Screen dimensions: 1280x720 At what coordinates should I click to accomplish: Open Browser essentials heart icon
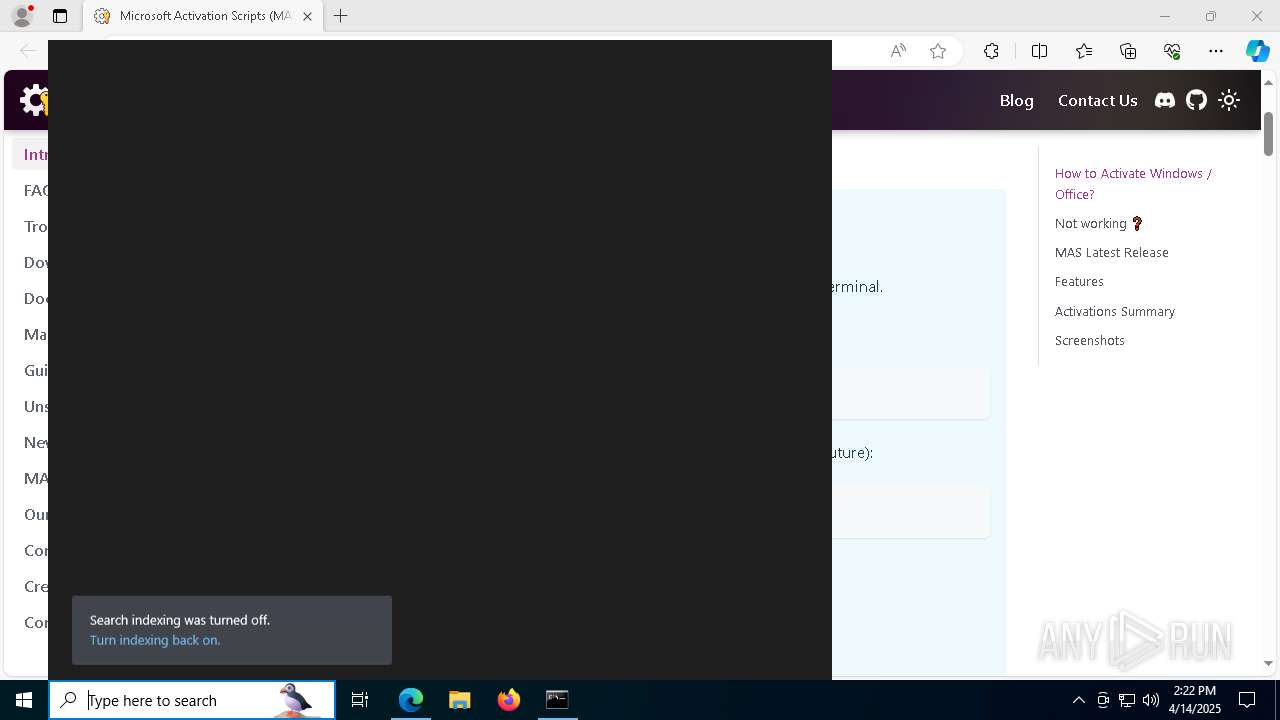pyautogui.click(x=1172, y=51)
